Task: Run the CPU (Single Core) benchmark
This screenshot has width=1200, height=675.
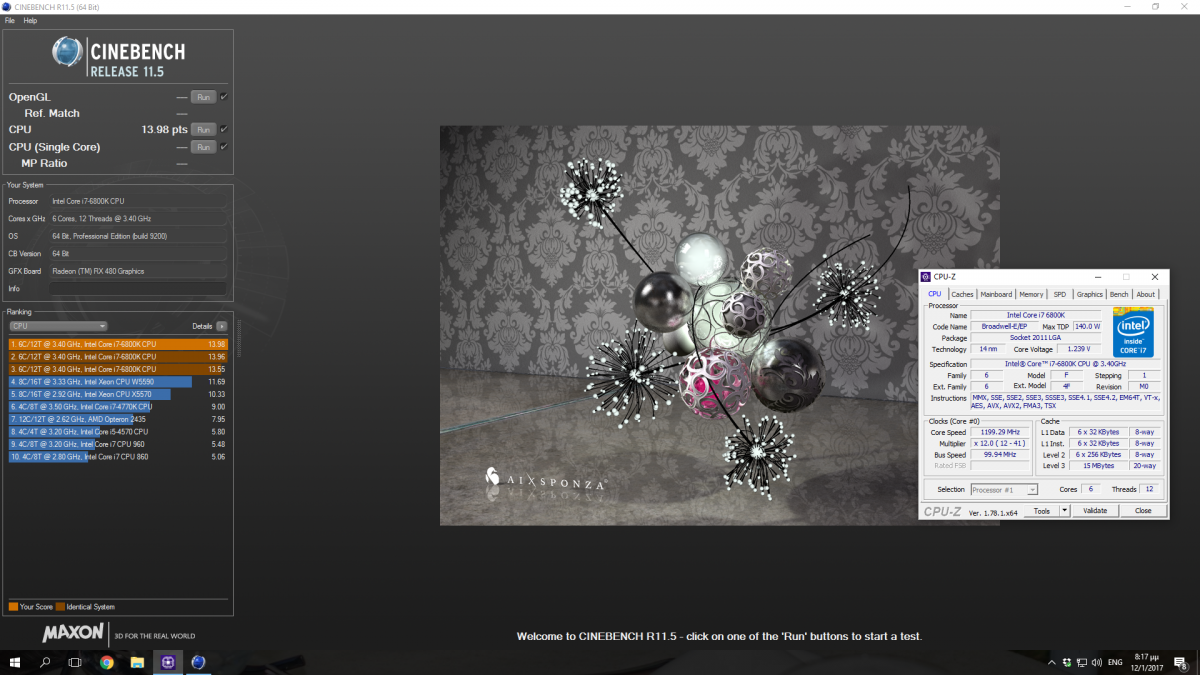Action: click(203, 147)
